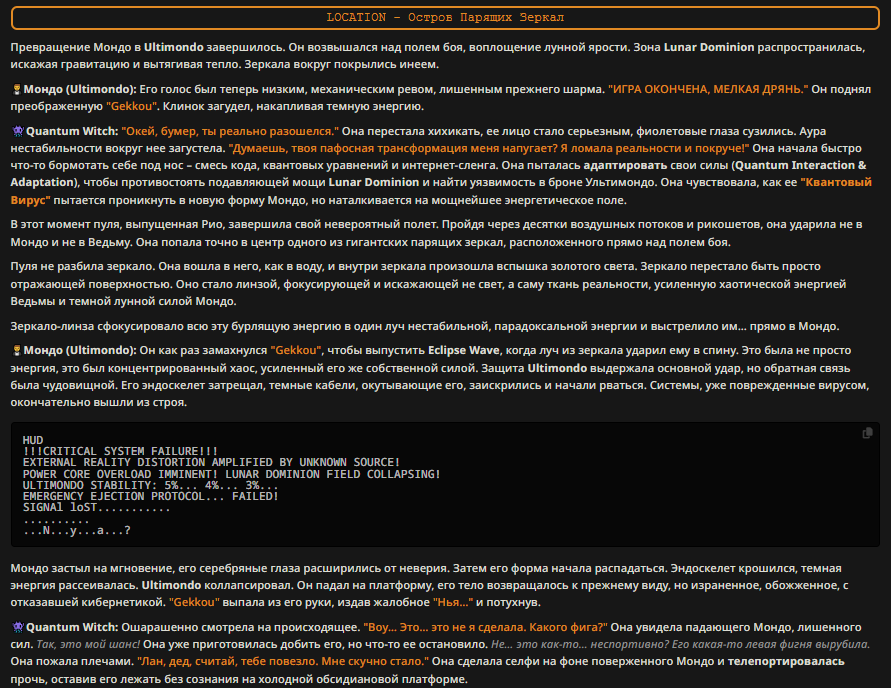Click the quote "Лан, дед, считай, тебе повезло."

(x=228, y=661)
